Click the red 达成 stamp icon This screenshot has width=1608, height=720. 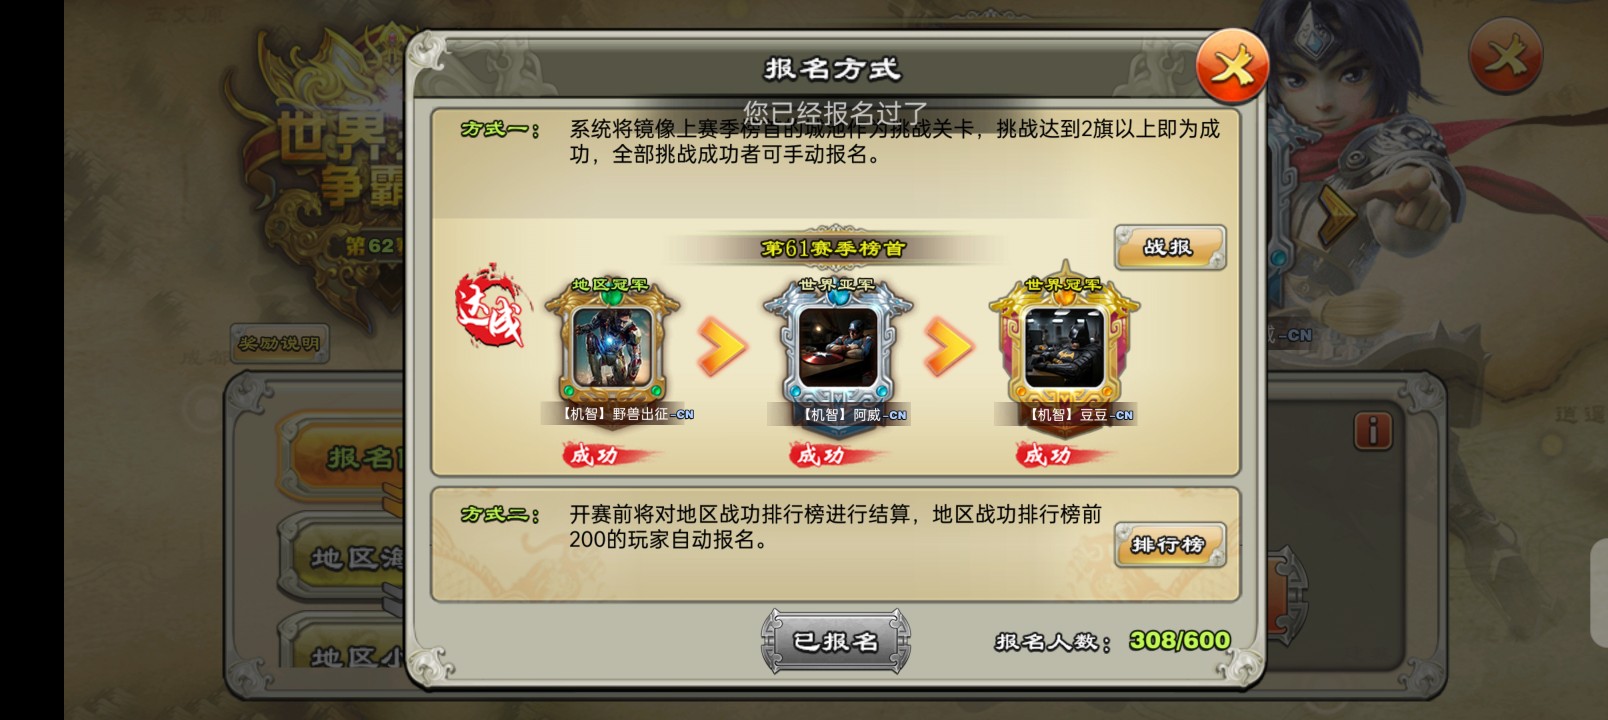coord(491,306)
